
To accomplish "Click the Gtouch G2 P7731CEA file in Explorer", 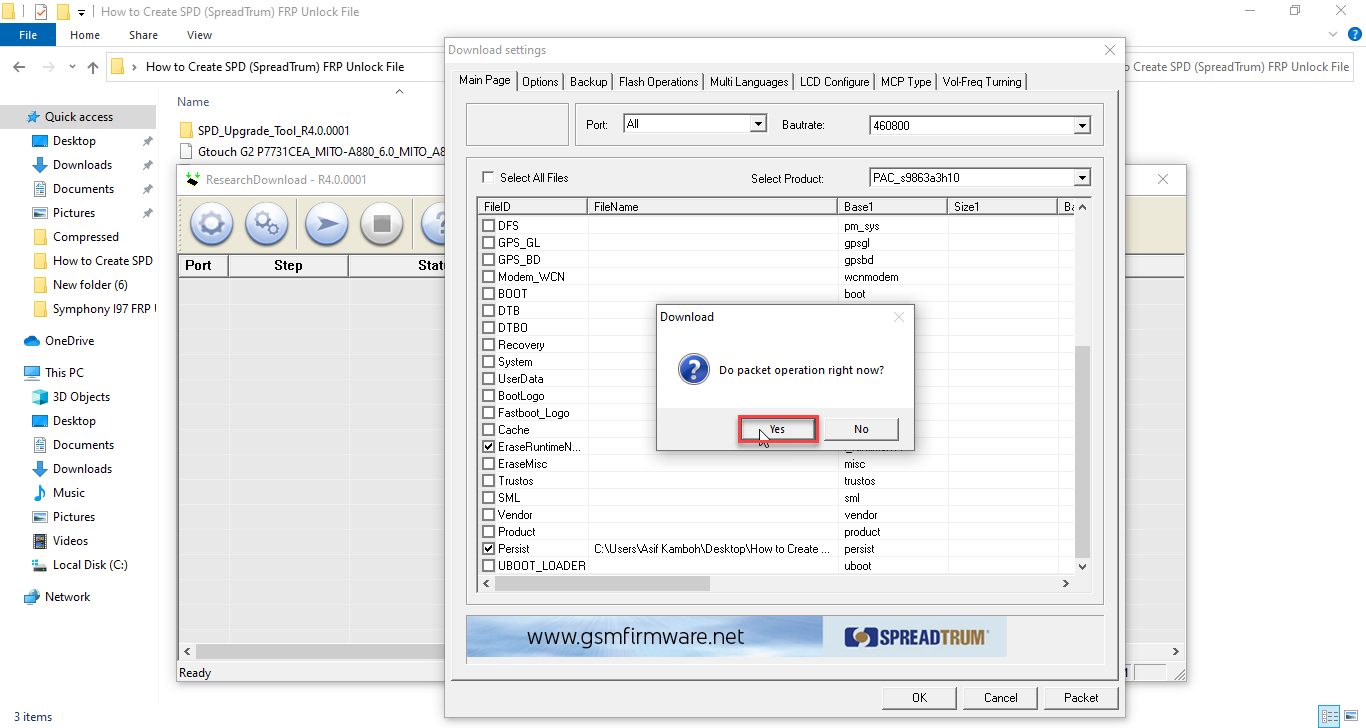I will (310, 152).
